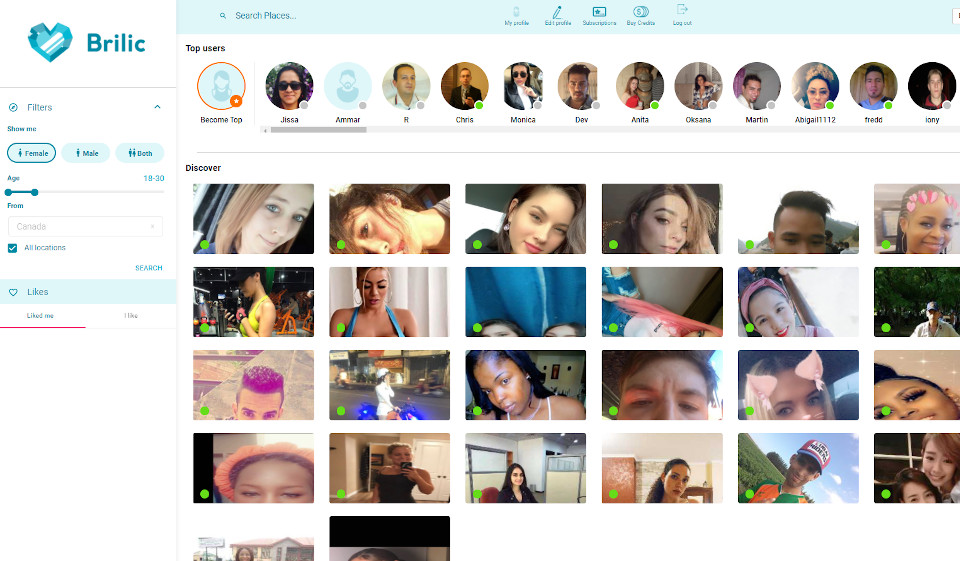
Task: Select the Male filter option
Action: (x=86, y=153)
